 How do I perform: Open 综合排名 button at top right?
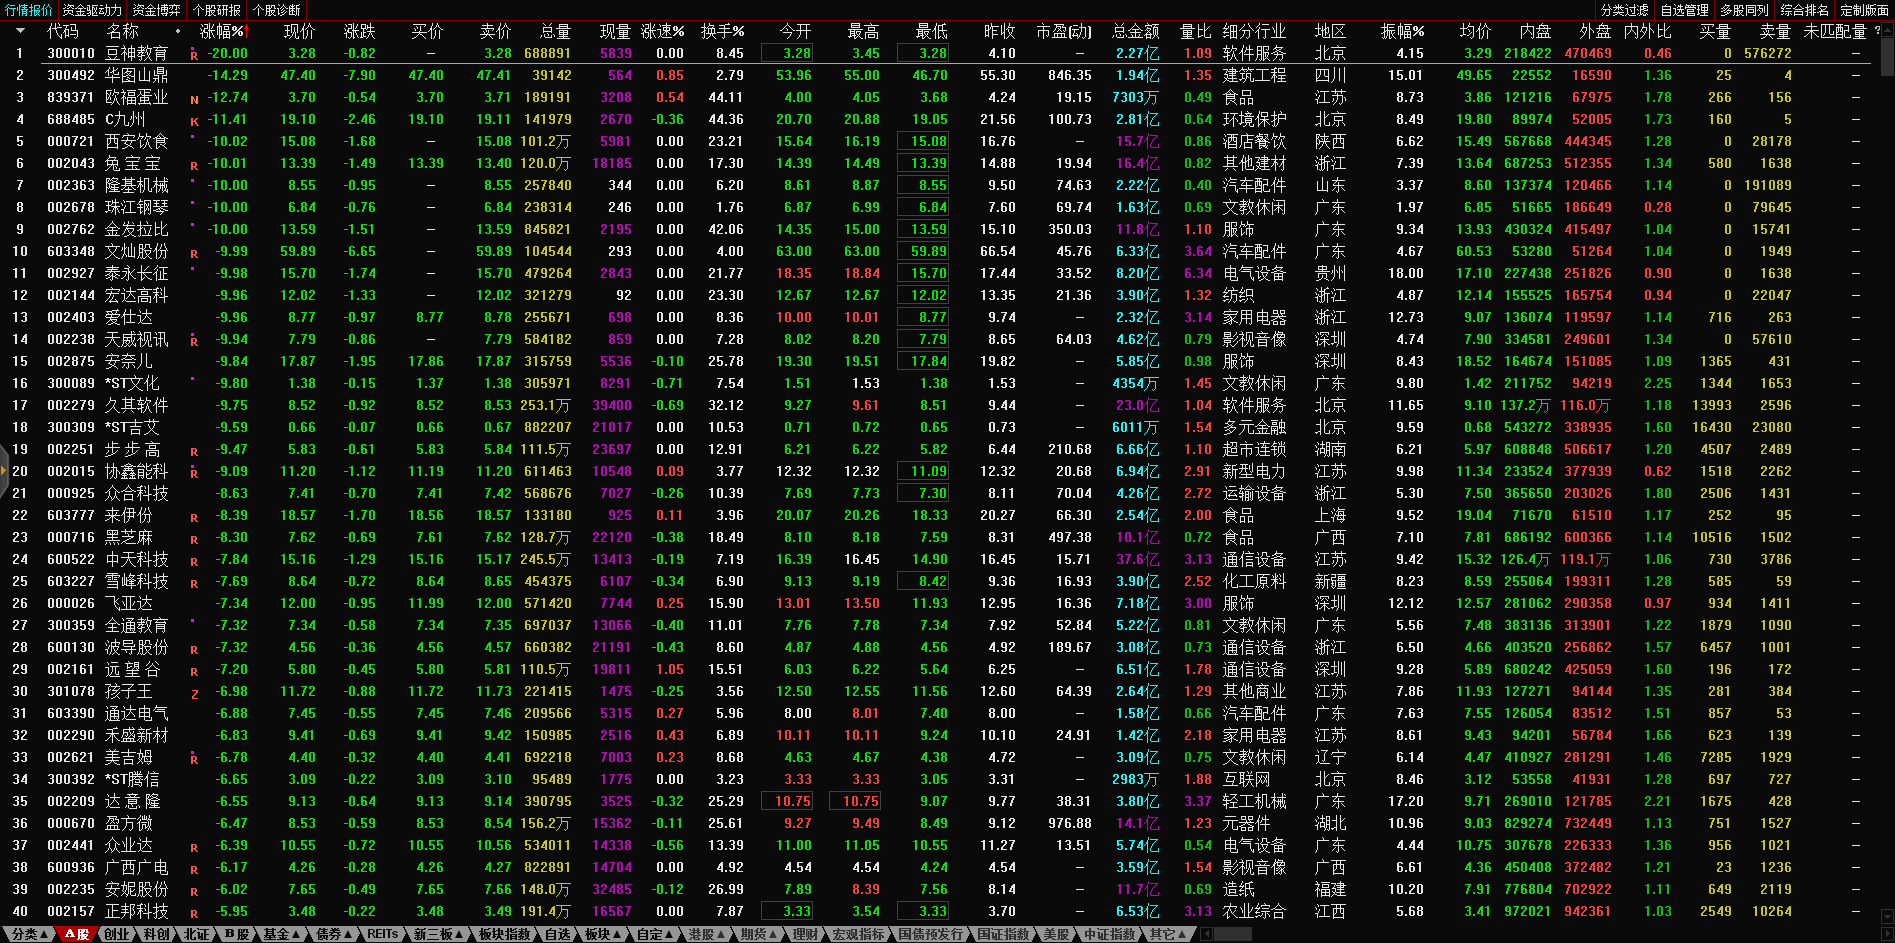(x=1804, y=10)
